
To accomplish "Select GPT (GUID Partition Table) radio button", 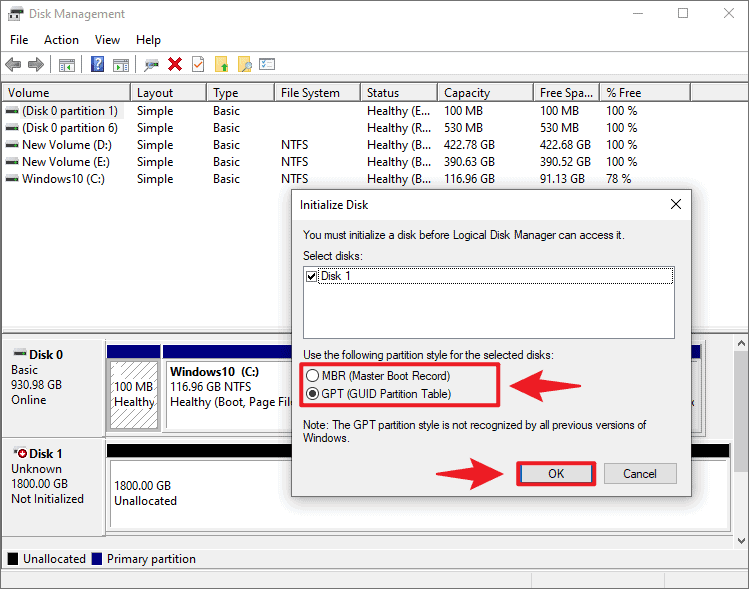I will coord(312,394).
